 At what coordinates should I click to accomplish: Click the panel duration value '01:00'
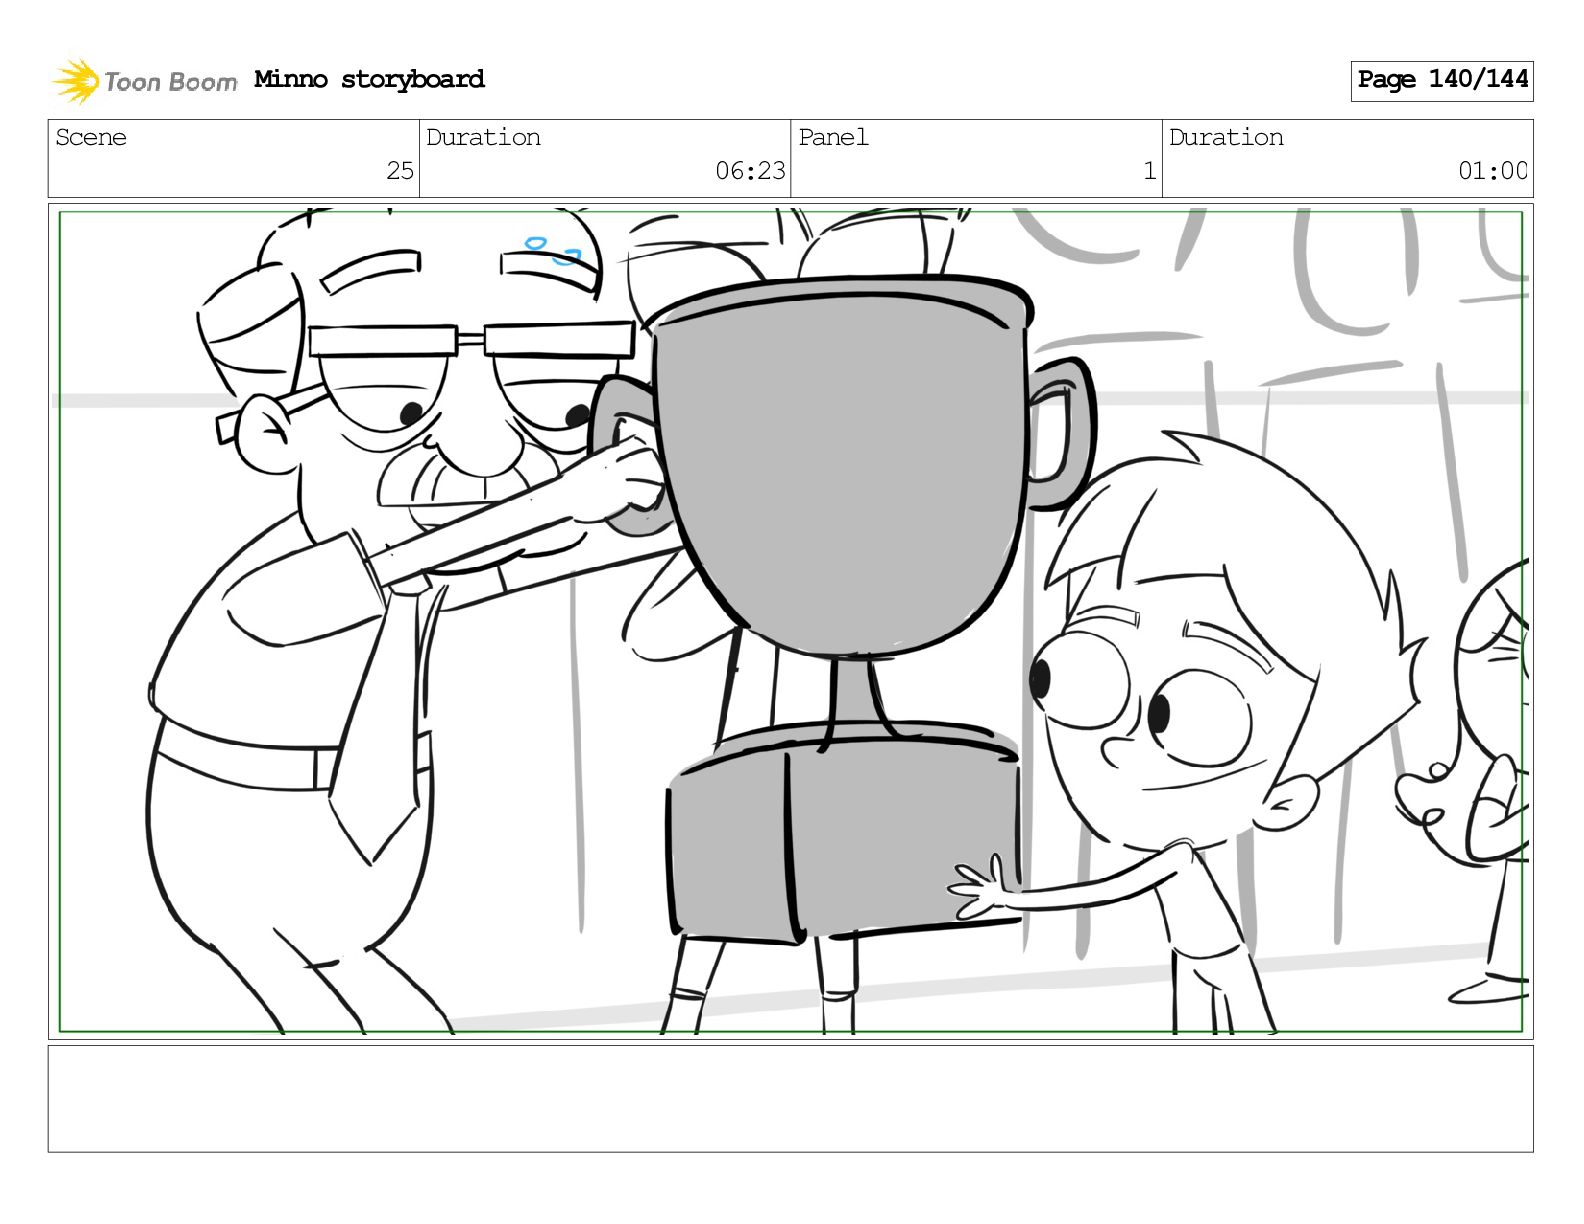tap(1493, 171)
